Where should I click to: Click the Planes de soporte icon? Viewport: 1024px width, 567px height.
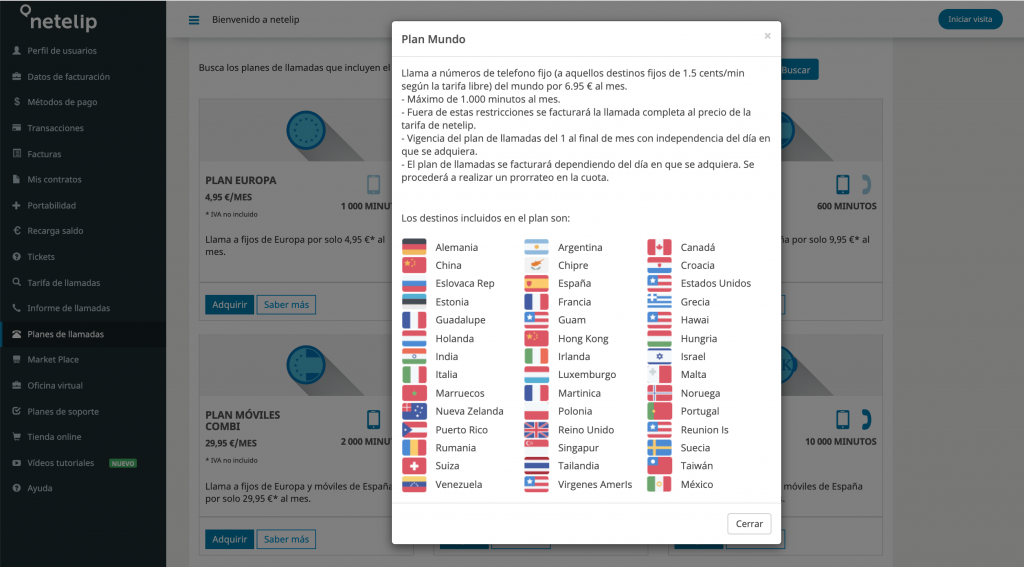[x=16, y=411]
